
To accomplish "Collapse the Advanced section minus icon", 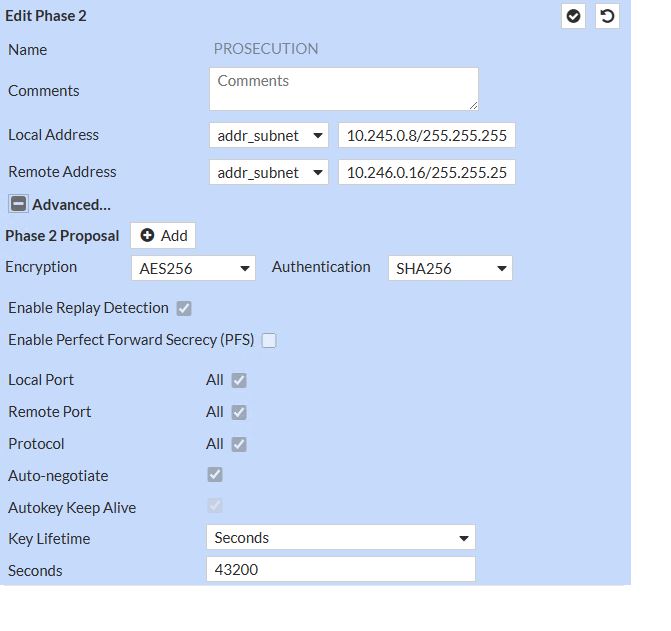I will [x=18, y=204].
